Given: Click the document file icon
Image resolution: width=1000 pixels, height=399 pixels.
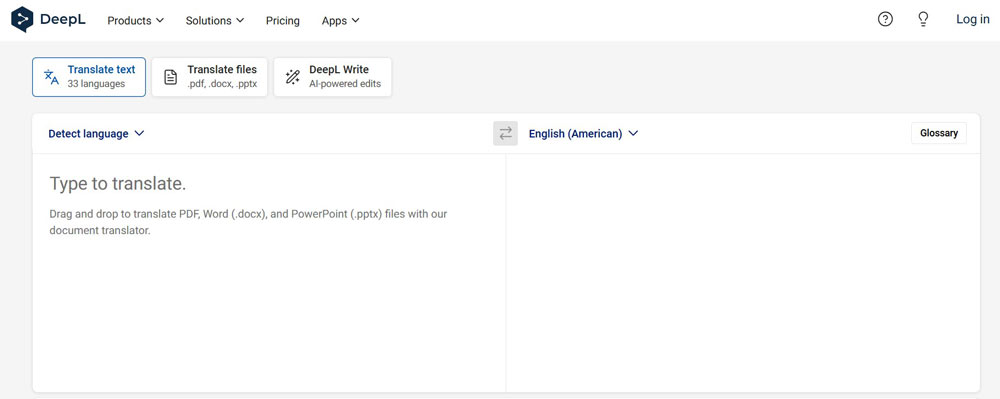Looking at the screenshot, I should pos(170,77).
